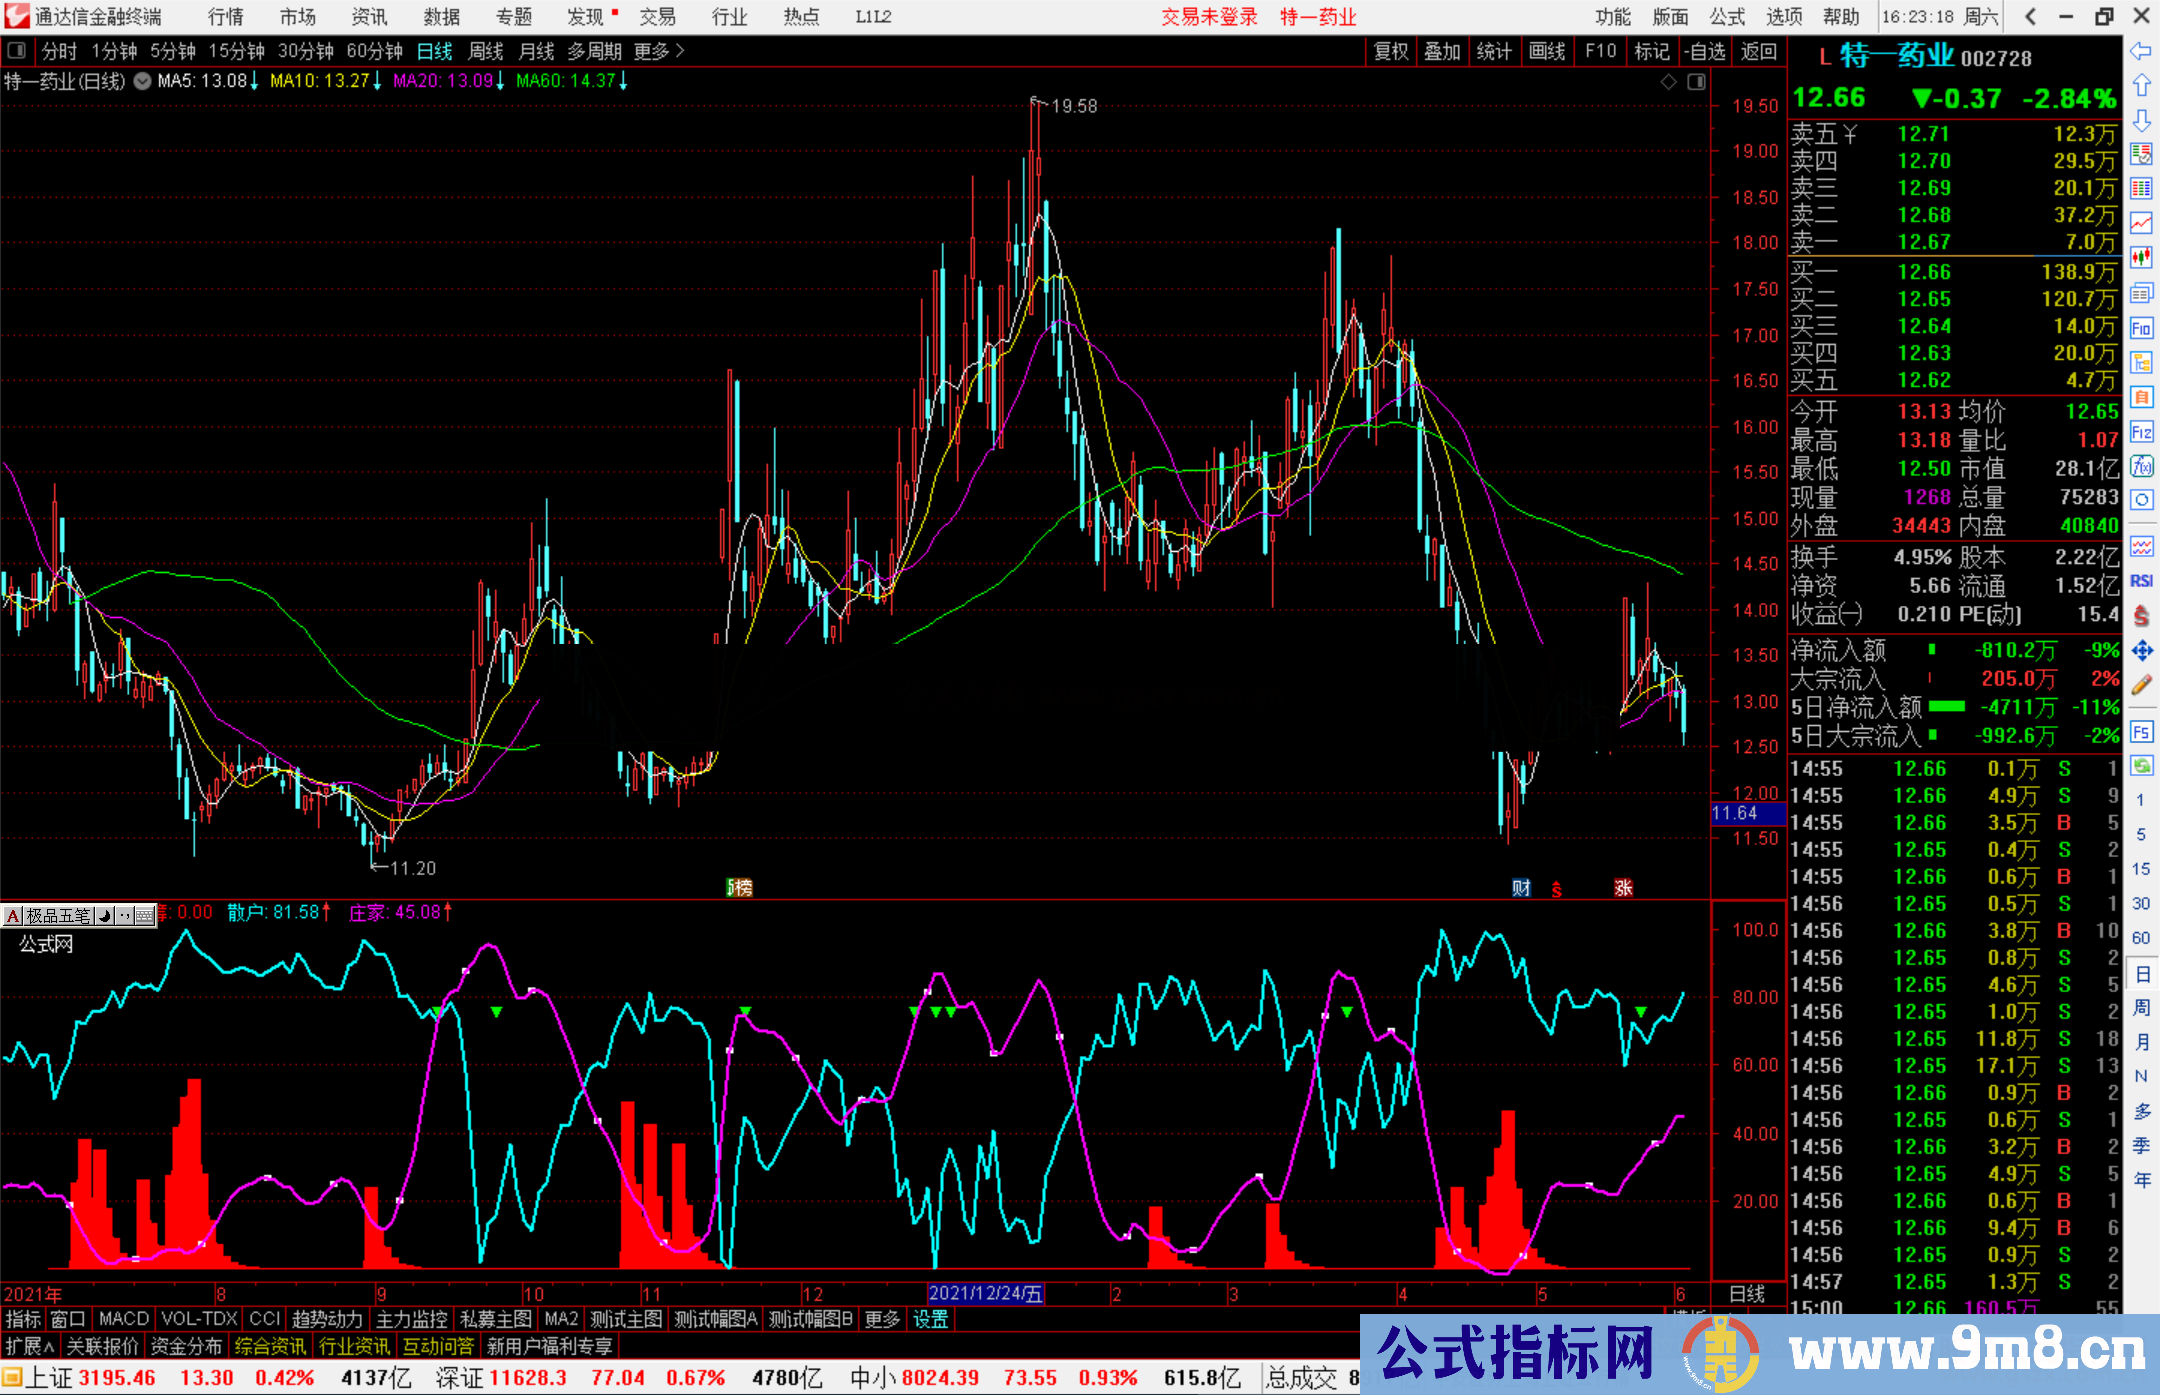Click the 返回 return button
2160x1395 pixels.
click(1759, 52)
